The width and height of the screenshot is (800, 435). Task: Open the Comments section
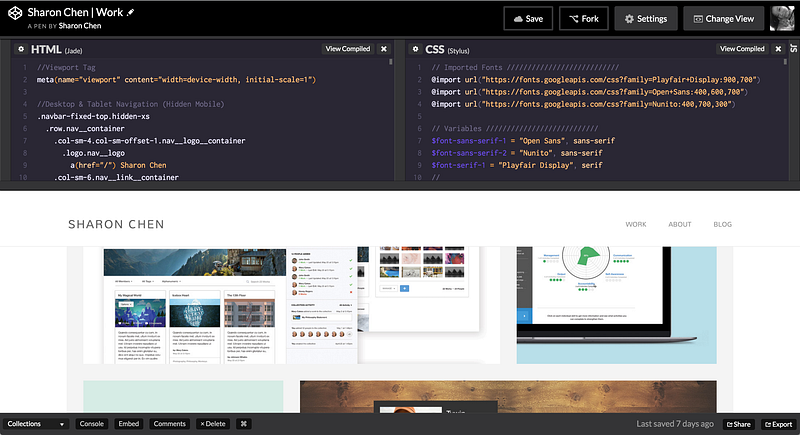169,424
